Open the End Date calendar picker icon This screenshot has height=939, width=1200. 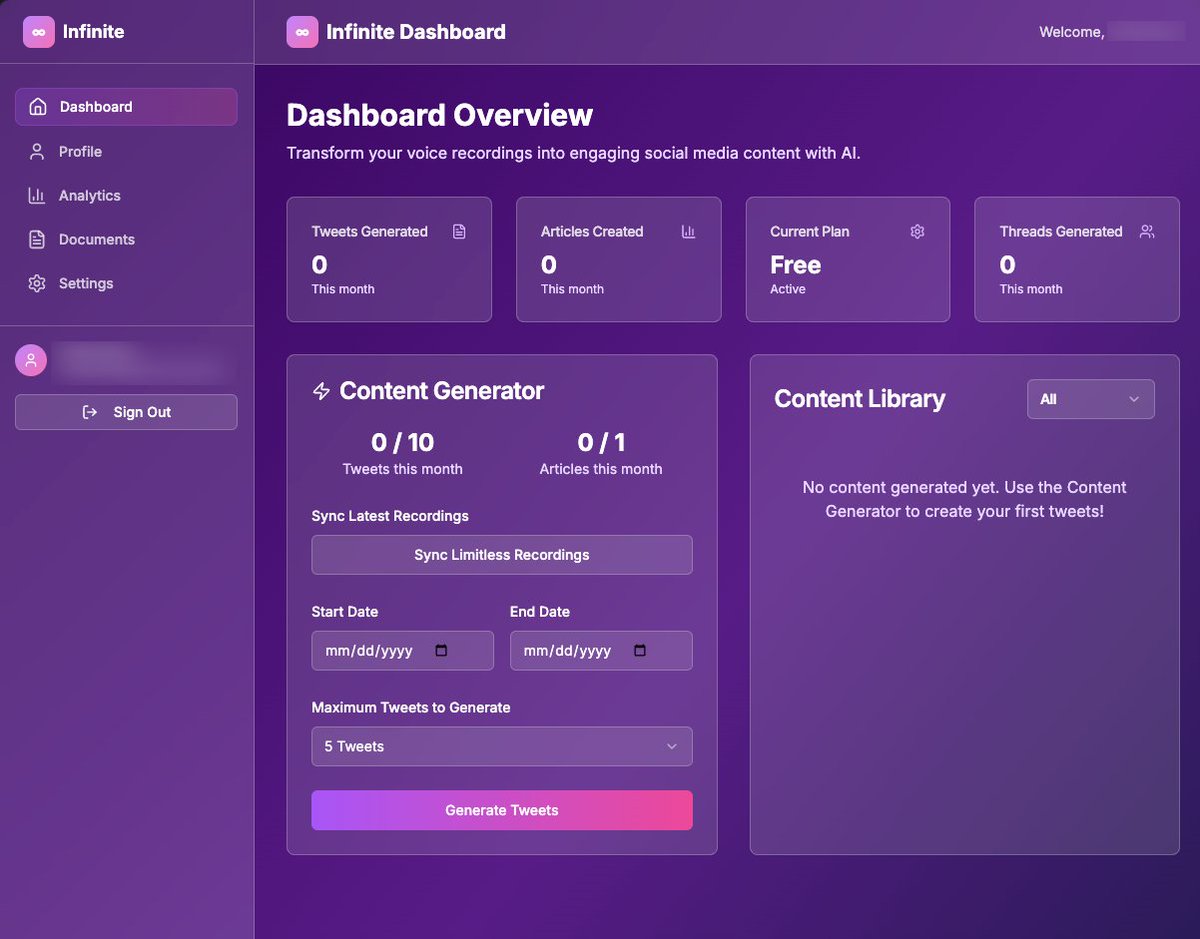click(641, 650)
